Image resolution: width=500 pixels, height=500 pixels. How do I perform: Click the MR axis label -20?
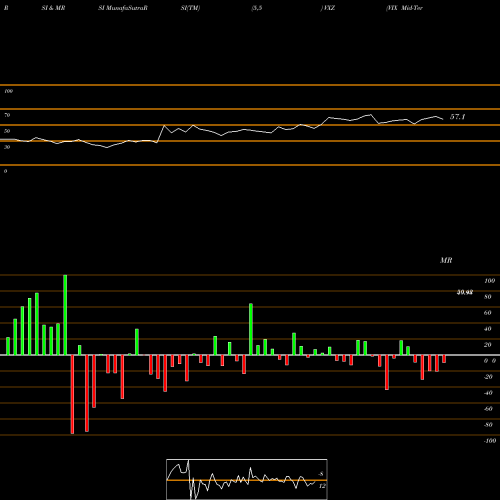point(488,377)
